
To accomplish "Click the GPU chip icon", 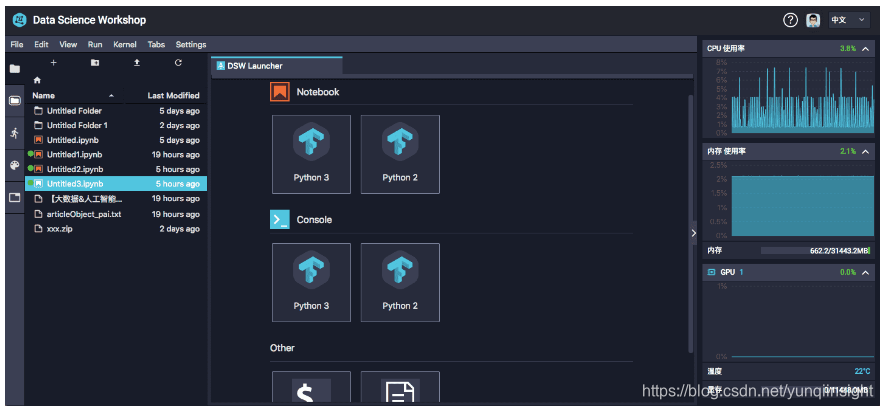I will [711, 272].
